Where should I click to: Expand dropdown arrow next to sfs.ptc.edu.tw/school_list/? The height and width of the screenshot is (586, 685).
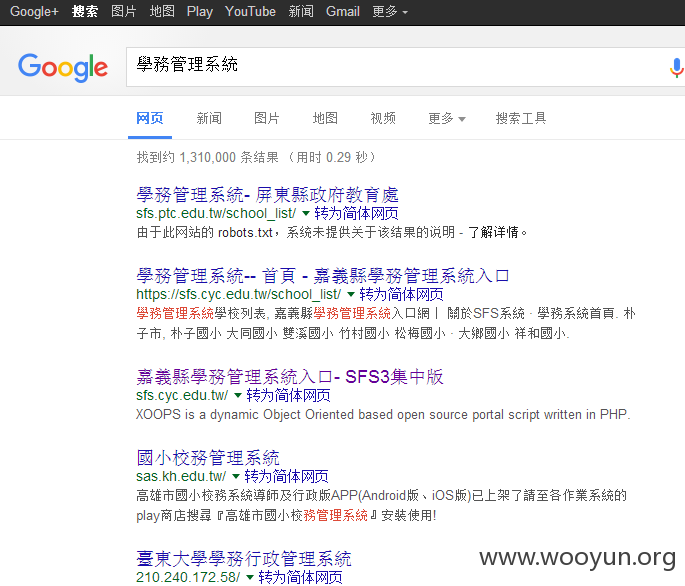(306, 213)
